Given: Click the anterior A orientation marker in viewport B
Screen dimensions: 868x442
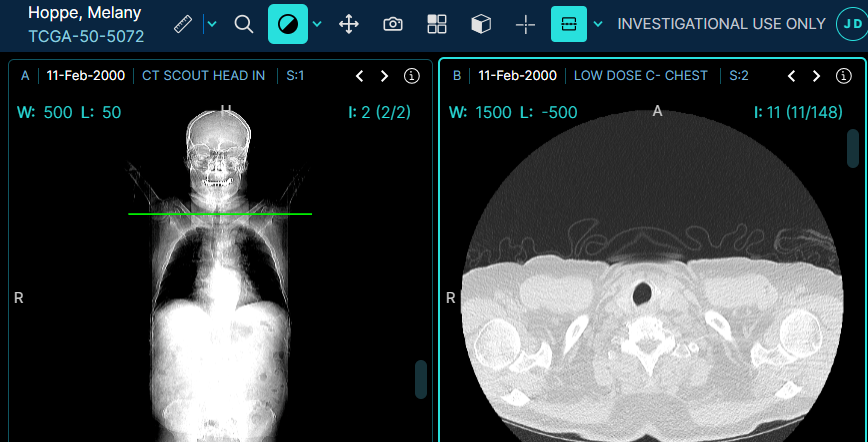Looking at the screenshot, I should [657, 111].
